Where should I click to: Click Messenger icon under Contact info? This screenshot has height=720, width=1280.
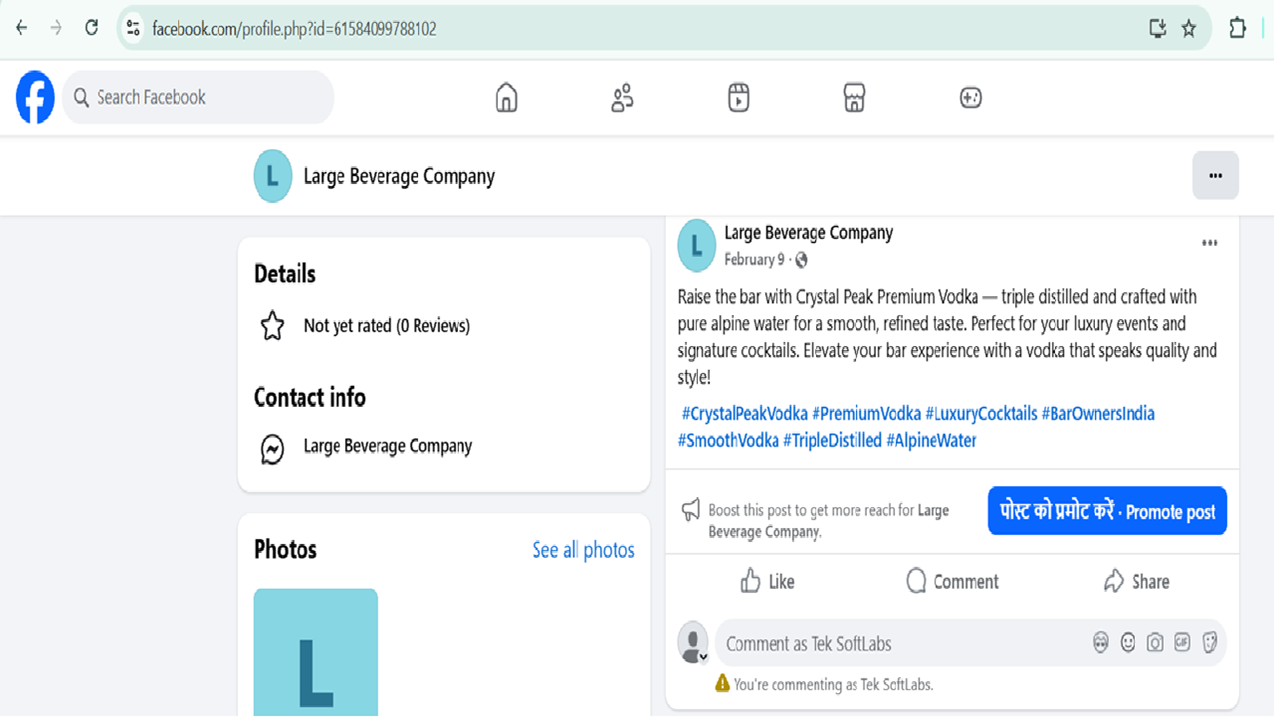[x=272, y=449]
